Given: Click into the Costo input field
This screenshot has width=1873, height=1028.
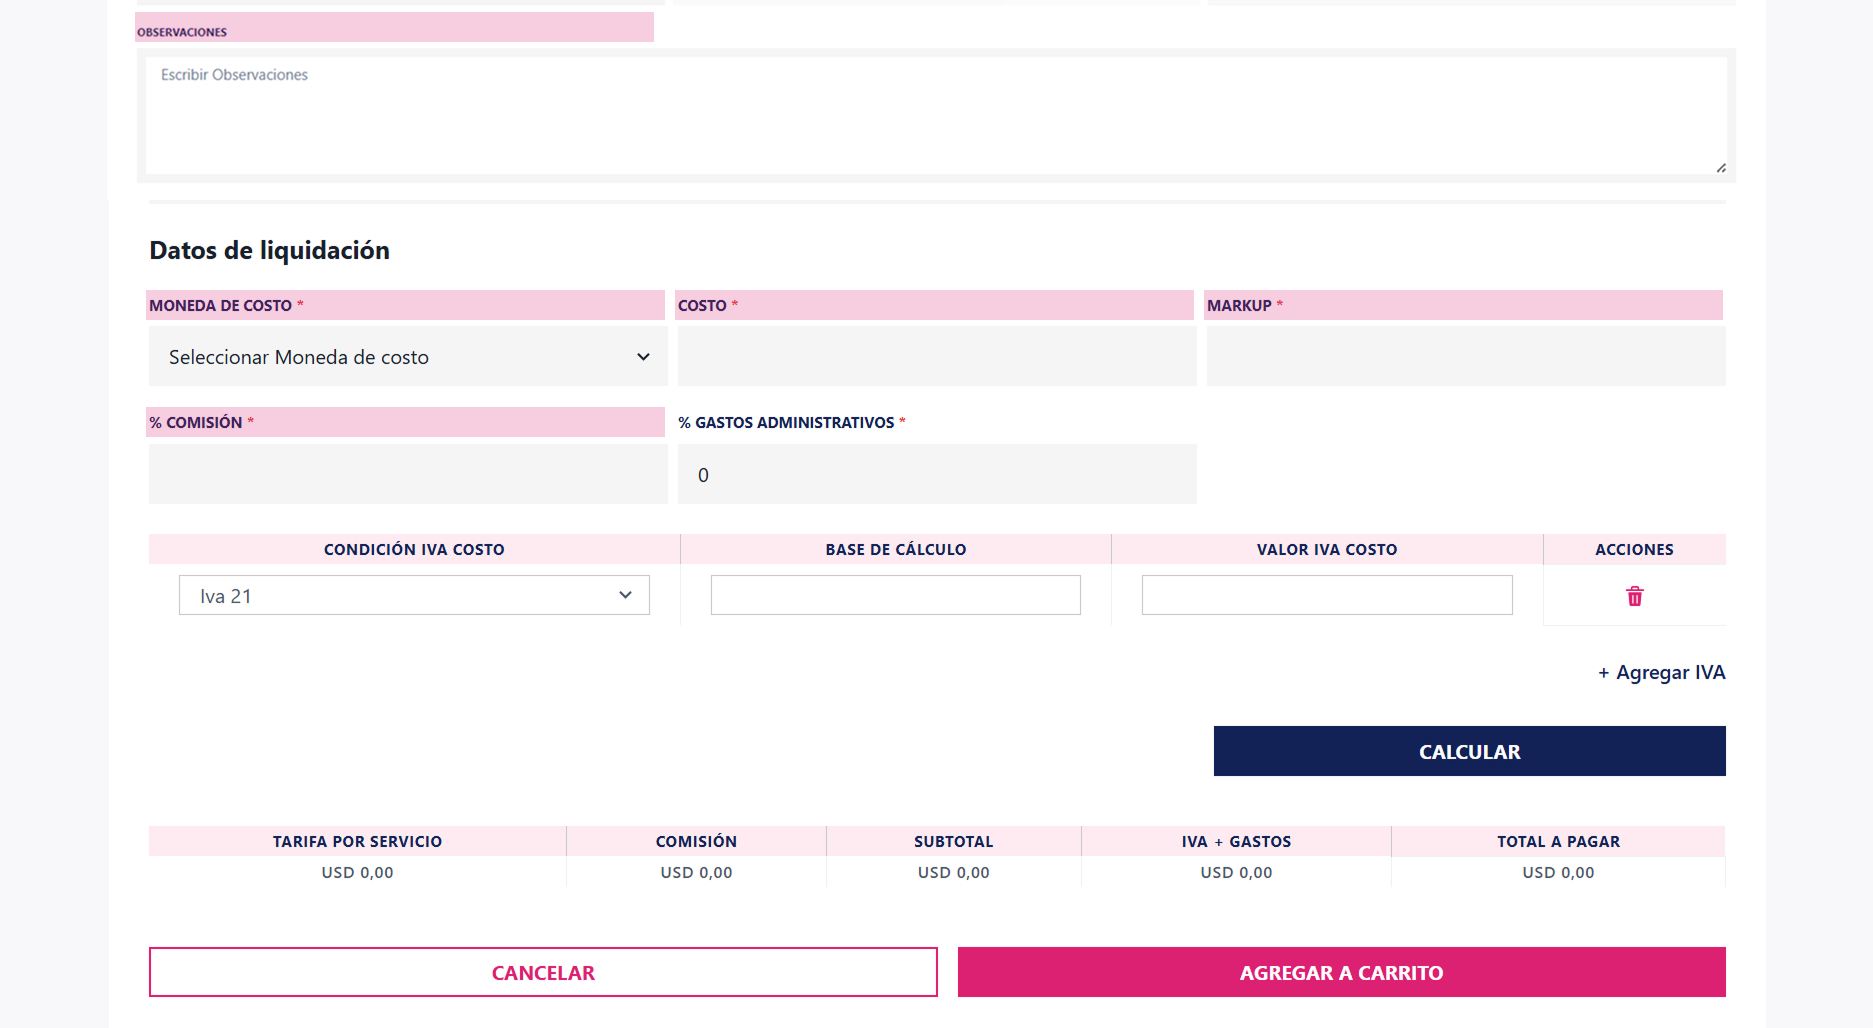Looking at the screenshot, I should [936, 357].
